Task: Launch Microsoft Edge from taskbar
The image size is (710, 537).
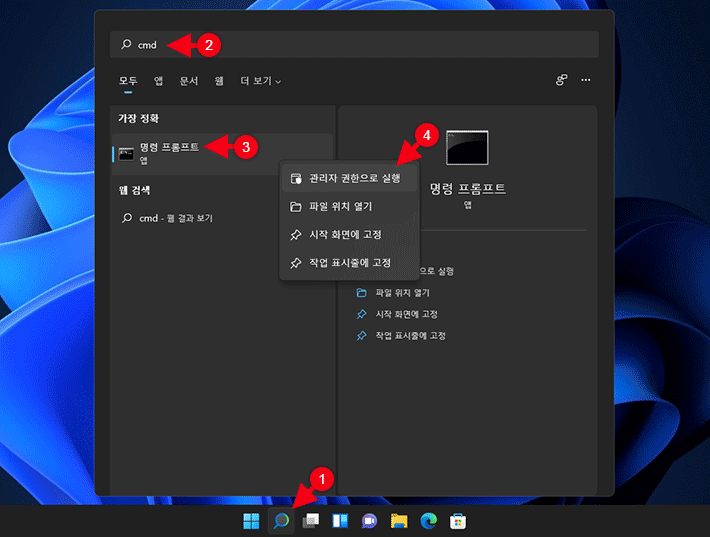Action: [428, 521]
